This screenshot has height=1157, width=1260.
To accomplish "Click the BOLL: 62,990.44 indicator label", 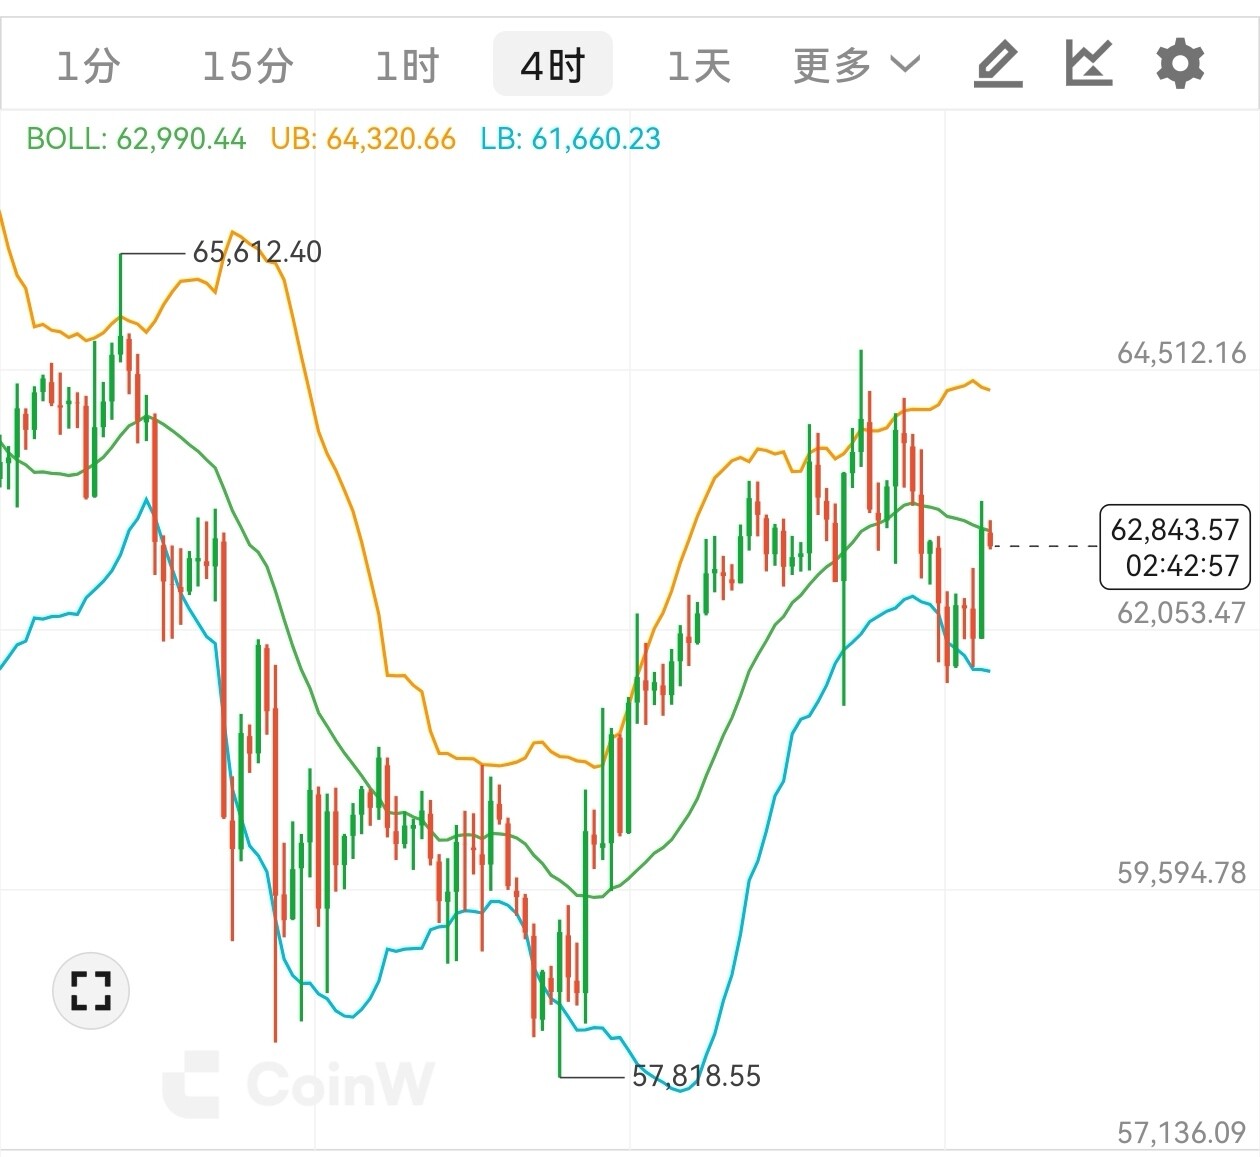I will (136, 139).
